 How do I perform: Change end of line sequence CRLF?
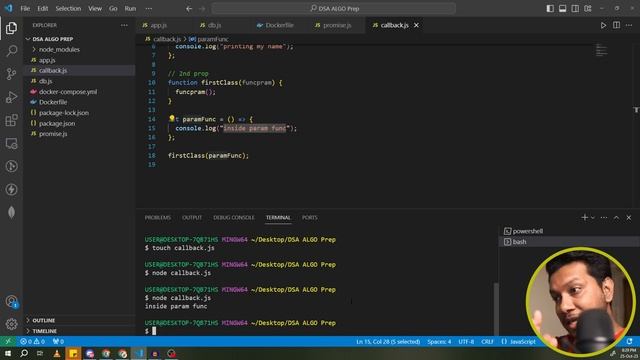pos(487,341)
